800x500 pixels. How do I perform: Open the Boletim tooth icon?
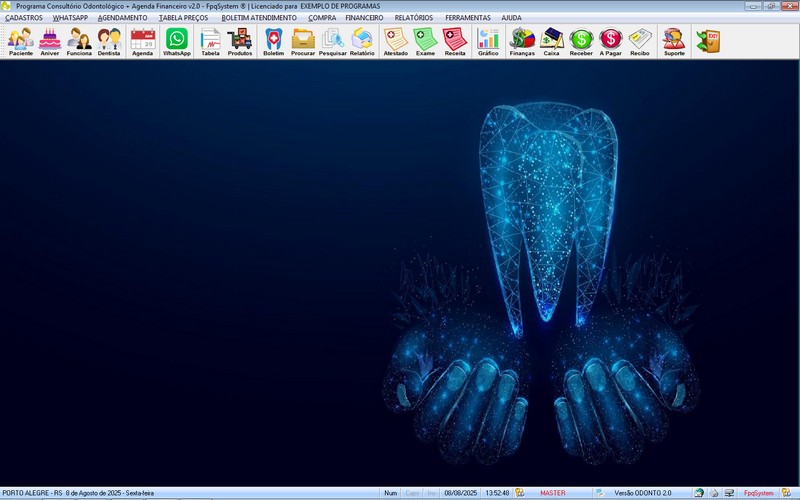[273, 40]
